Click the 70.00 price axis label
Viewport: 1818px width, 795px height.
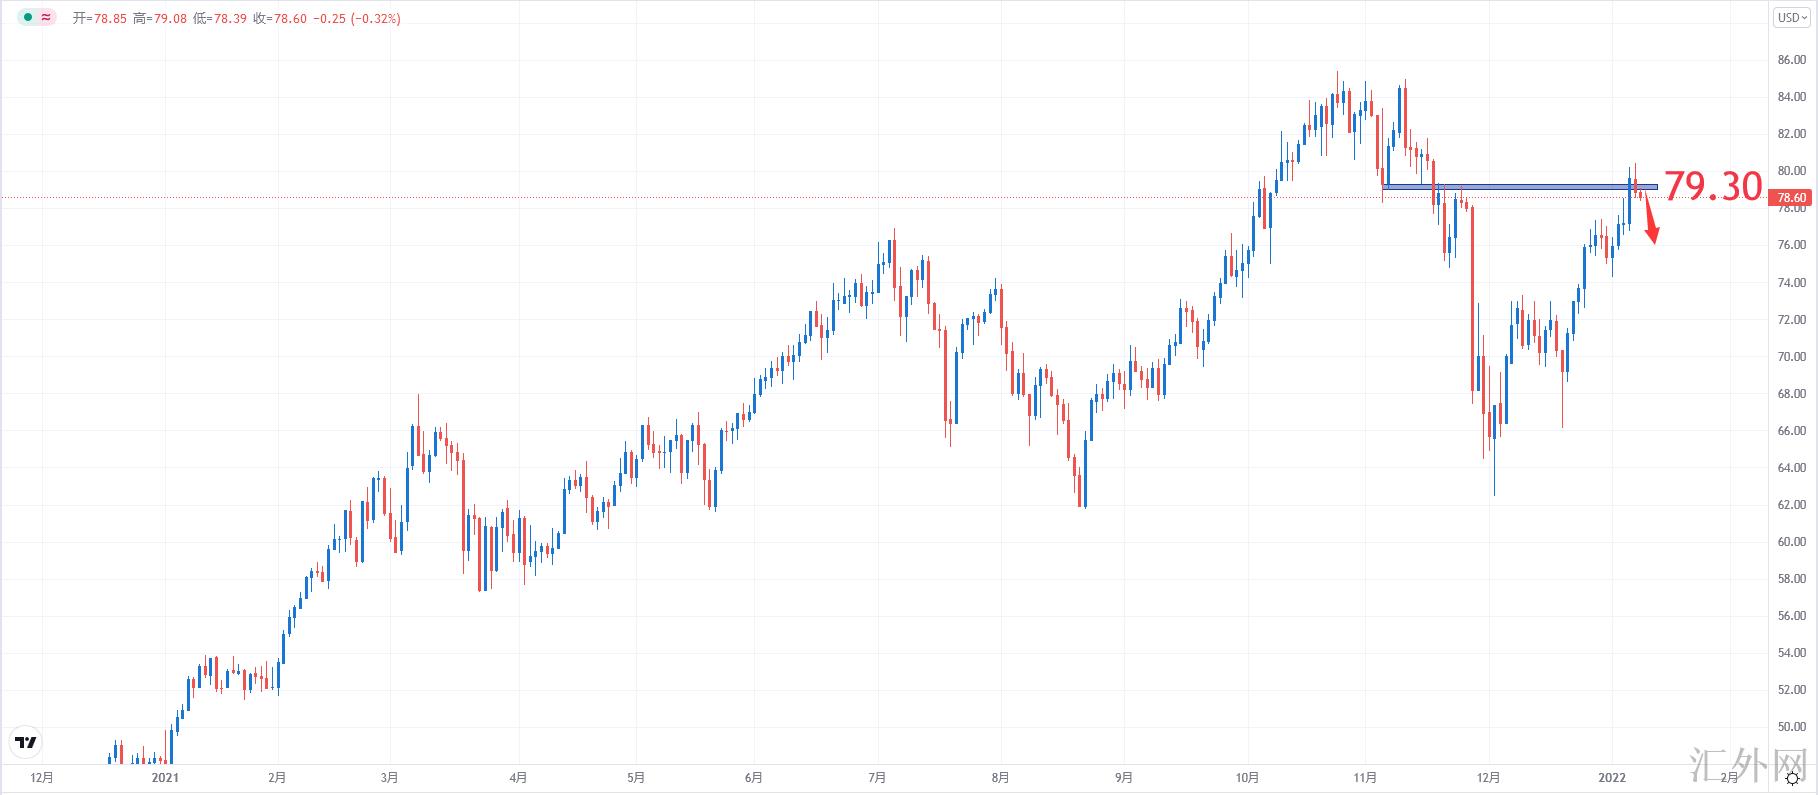(1791, 357)
